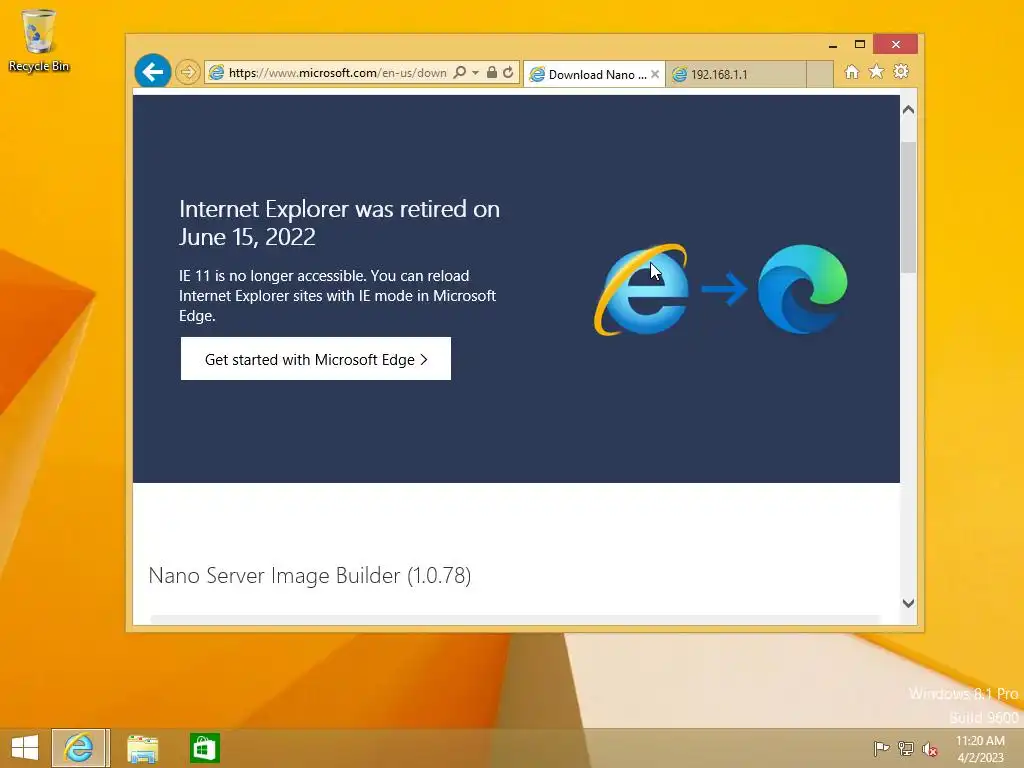
Task: Click the Nano Server Image Builder (1.0.78) heading
Action: pos(310,575)
